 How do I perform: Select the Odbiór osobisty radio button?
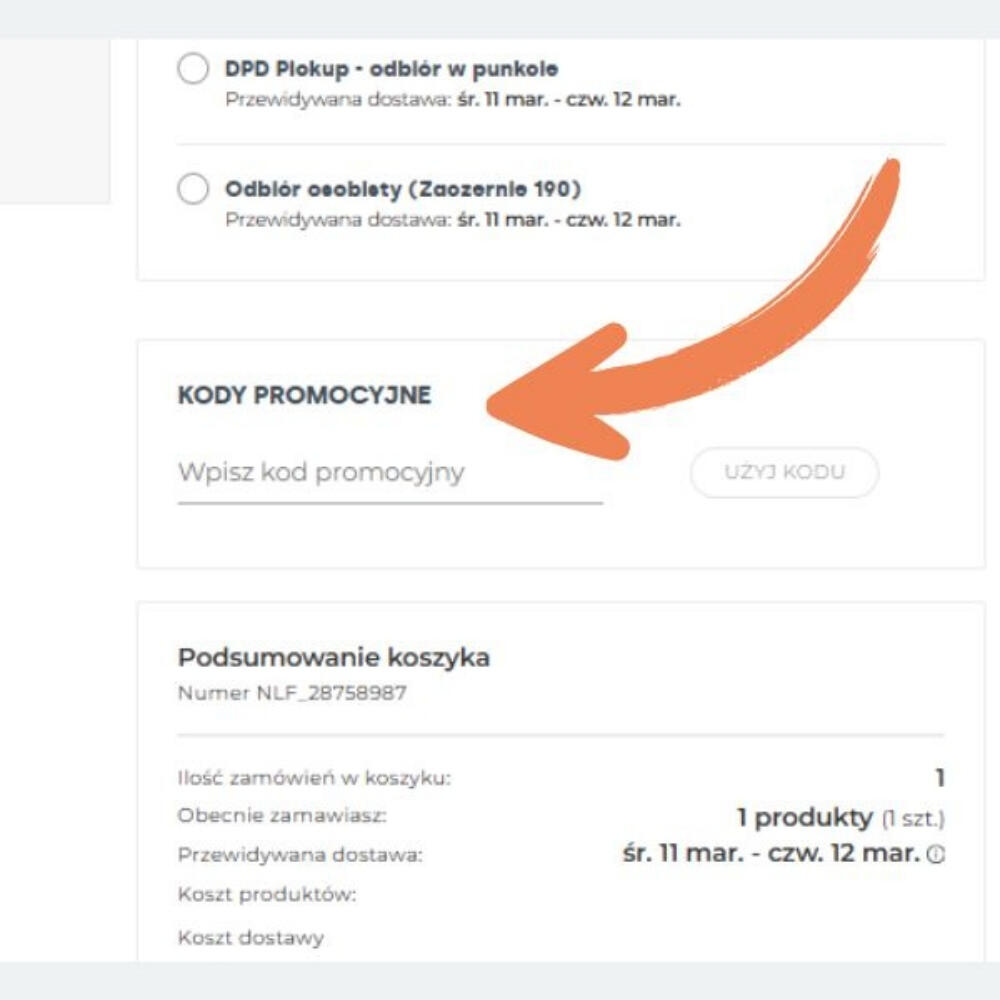click(192, 189)
